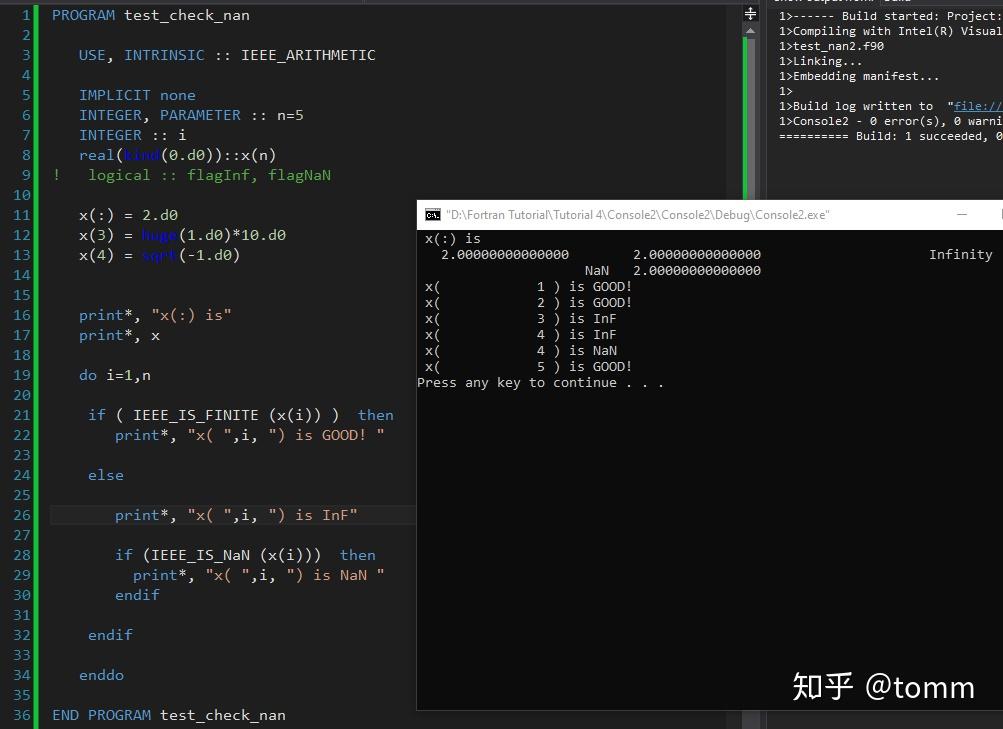Open the Show output from dropdown in Output pane
Image resolution: width=1003 pixels, height=729 pixels.
tap(820, 2)
